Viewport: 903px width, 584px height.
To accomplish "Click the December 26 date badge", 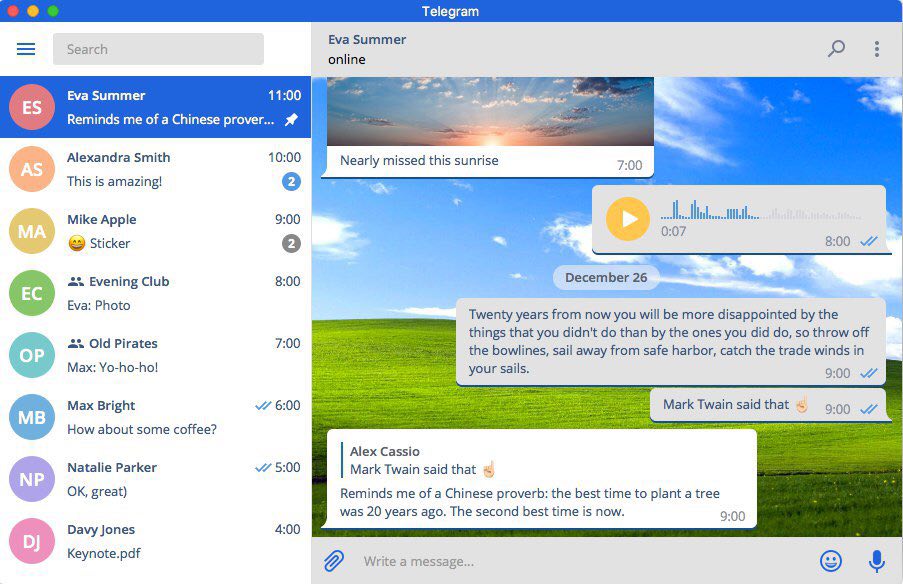I will pyautogui.click(x=606, y=278).
